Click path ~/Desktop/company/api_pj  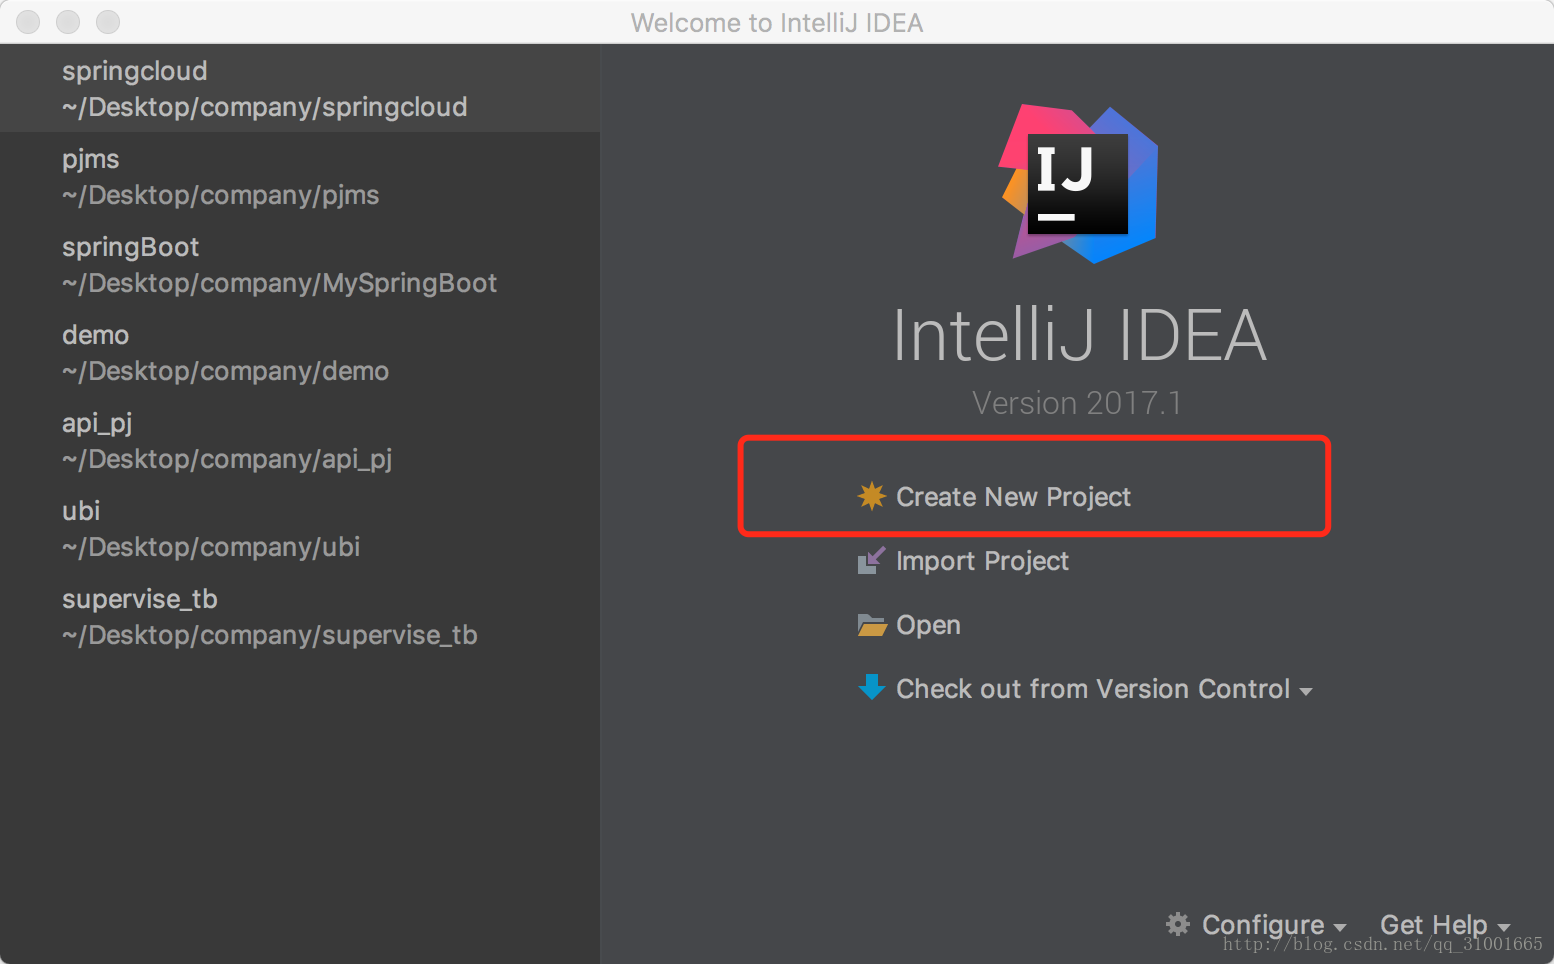[227, 459]
